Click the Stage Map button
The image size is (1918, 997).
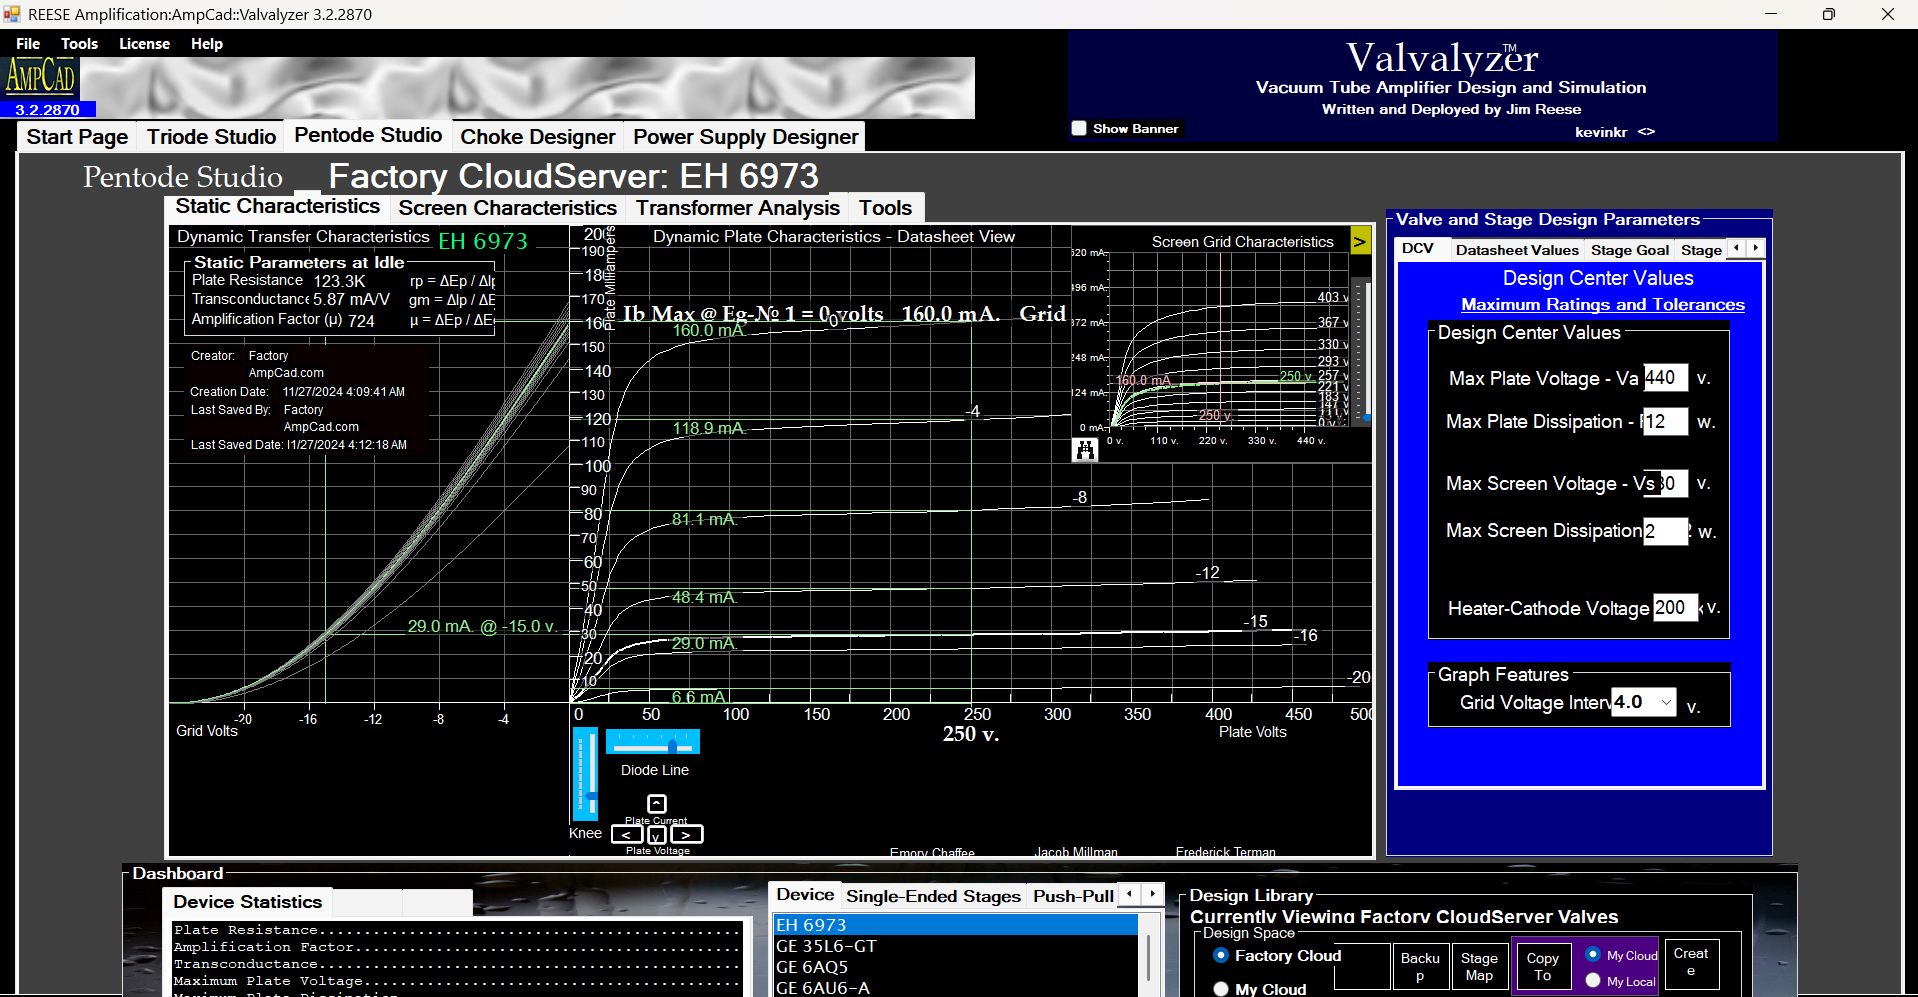click(1479, 967)
